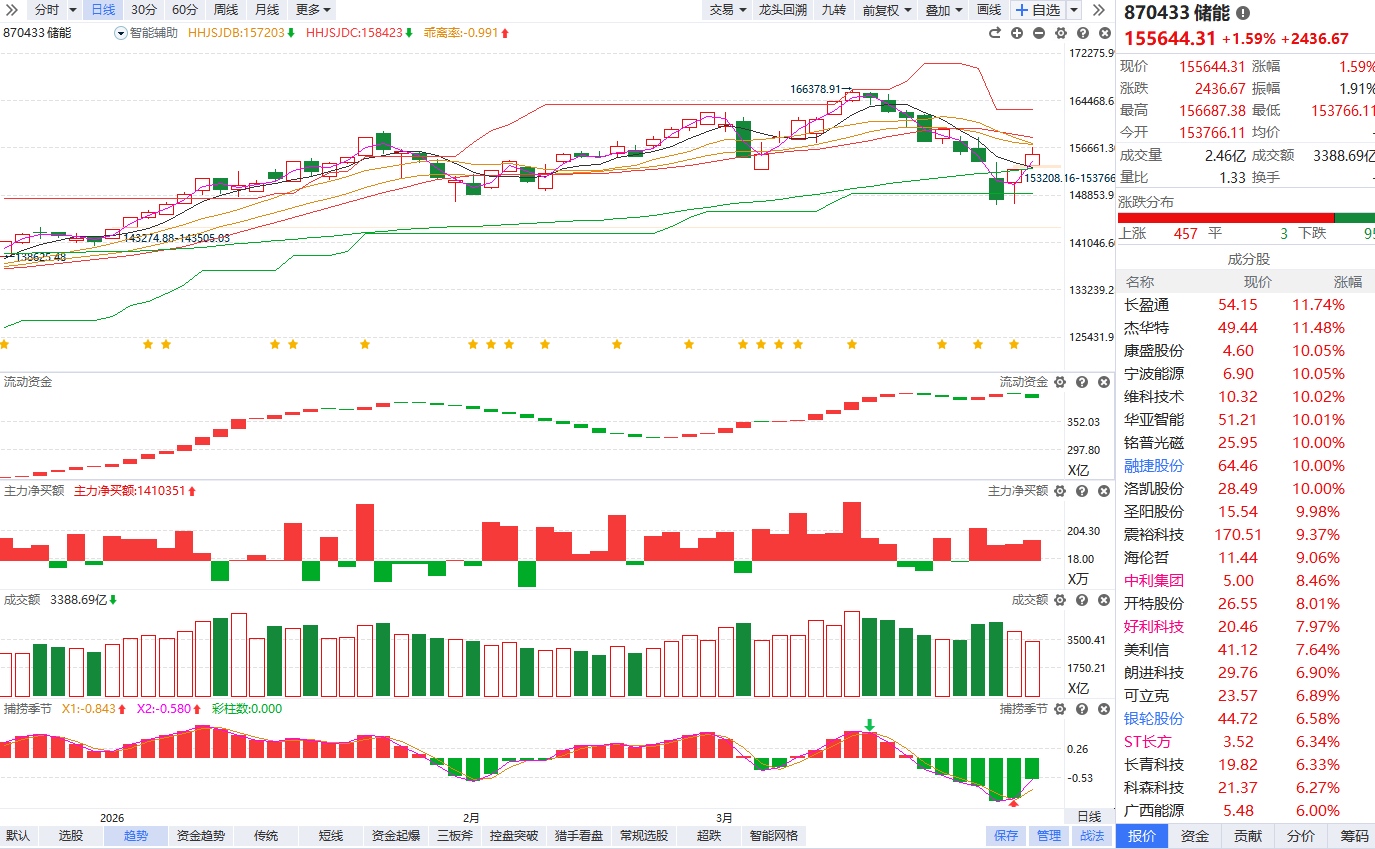Click the 涨幅 column header to sort
The width and height of the screenshot is (1375, 849).
click(1347, 282)
